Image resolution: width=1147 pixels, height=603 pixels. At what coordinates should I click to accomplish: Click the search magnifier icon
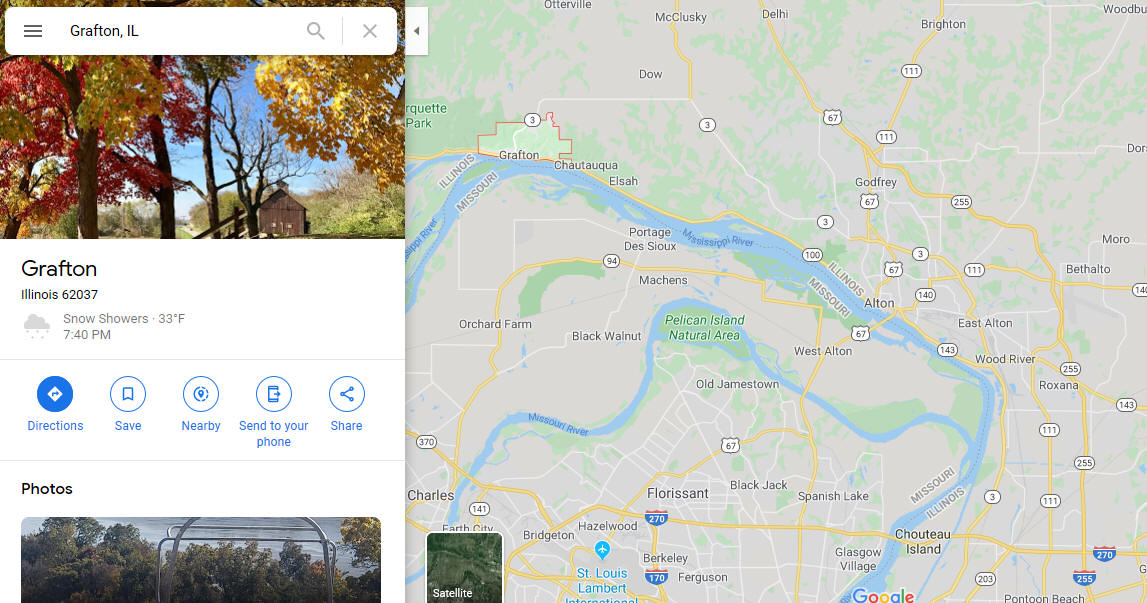pyautogui.click(x=315, y=31)
